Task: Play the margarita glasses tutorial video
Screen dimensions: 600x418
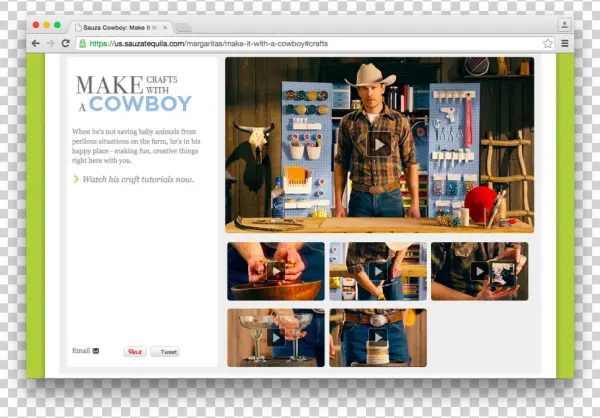Action: [275, 338]
